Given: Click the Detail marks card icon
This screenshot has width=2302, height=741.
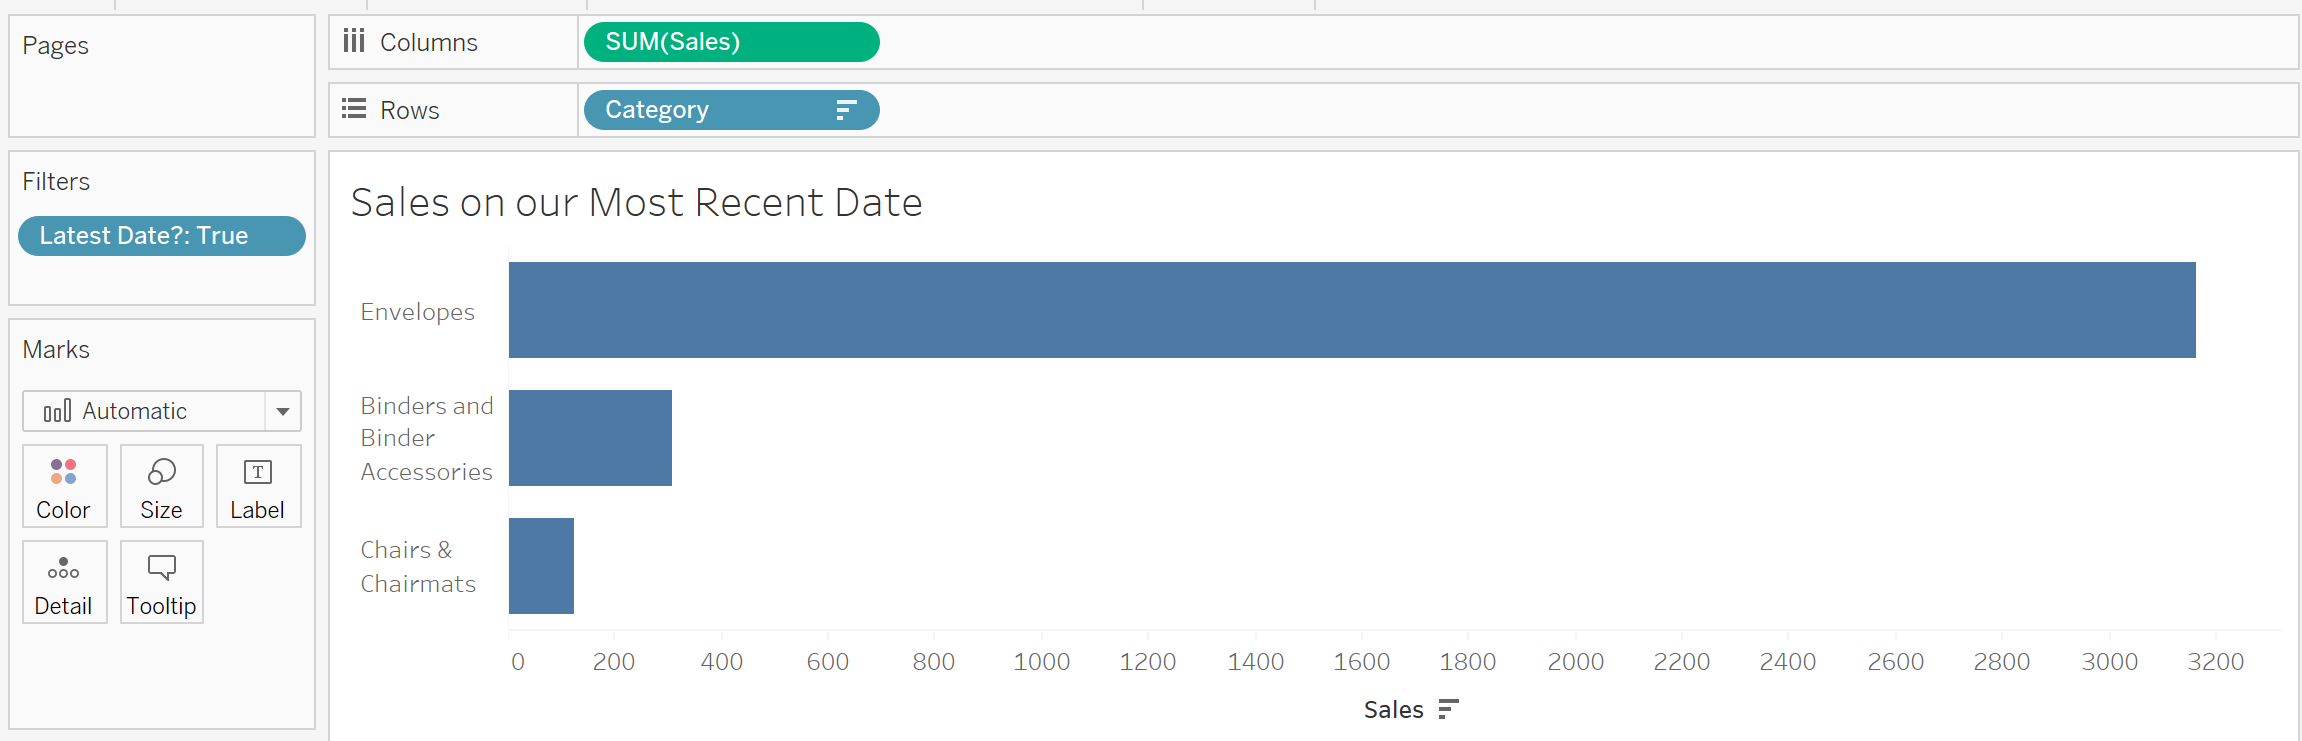Looking at the screenshot, I should coord(64,569).
